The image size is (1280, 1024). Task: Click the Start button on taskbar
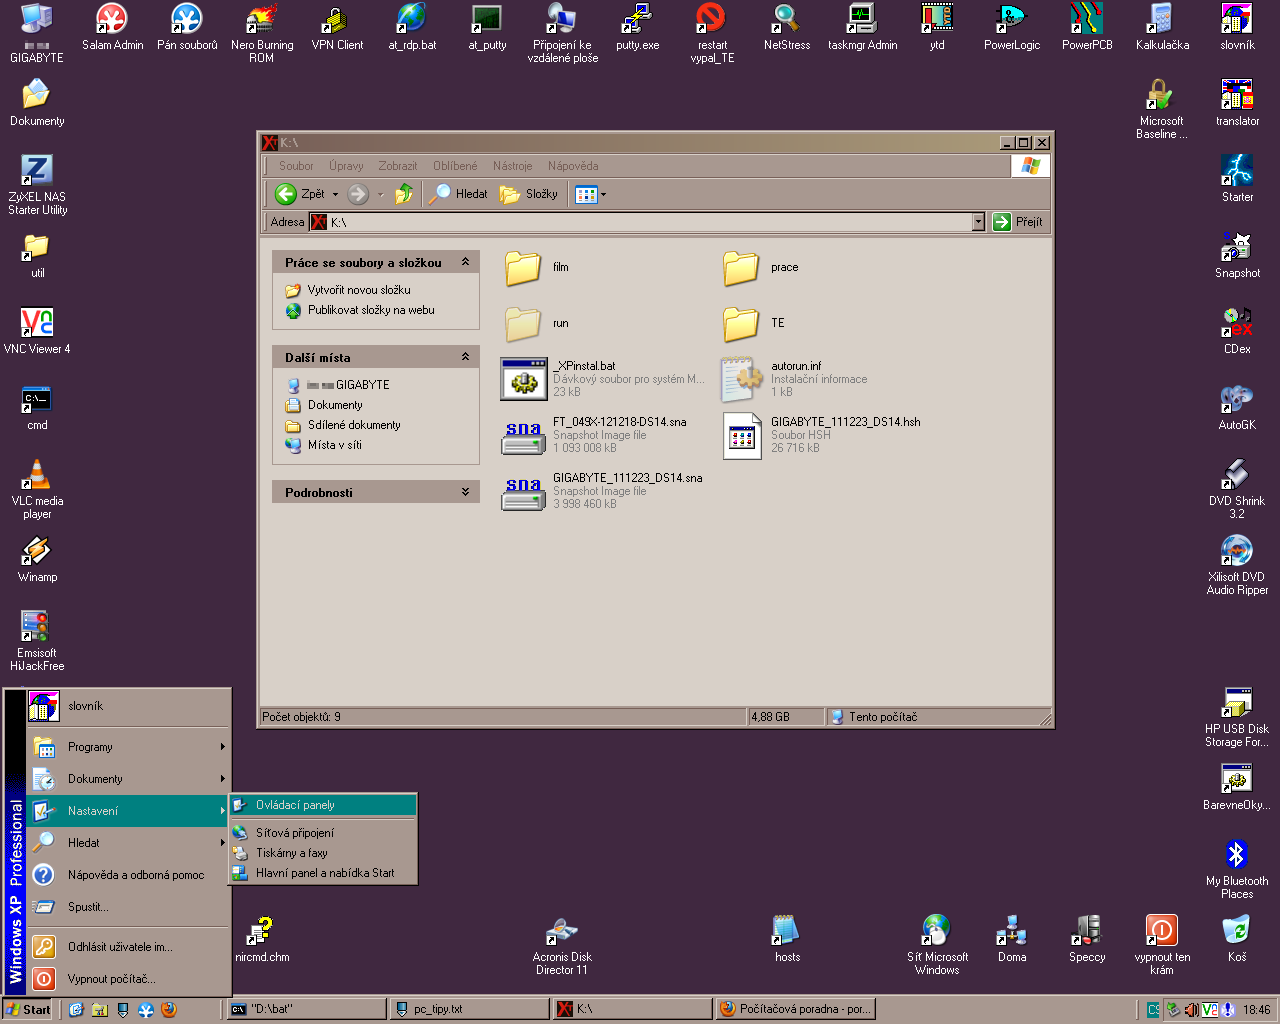[x=29, y=1009]
